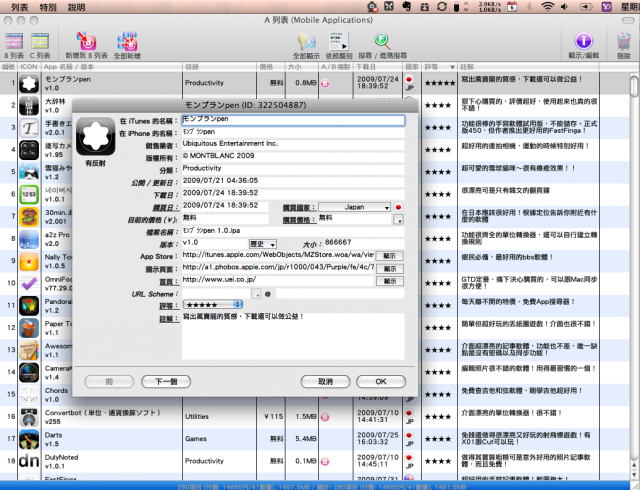This screenshot has height=490, width=640.
Task: Click the 價格 column header
Action: (271, 67)
